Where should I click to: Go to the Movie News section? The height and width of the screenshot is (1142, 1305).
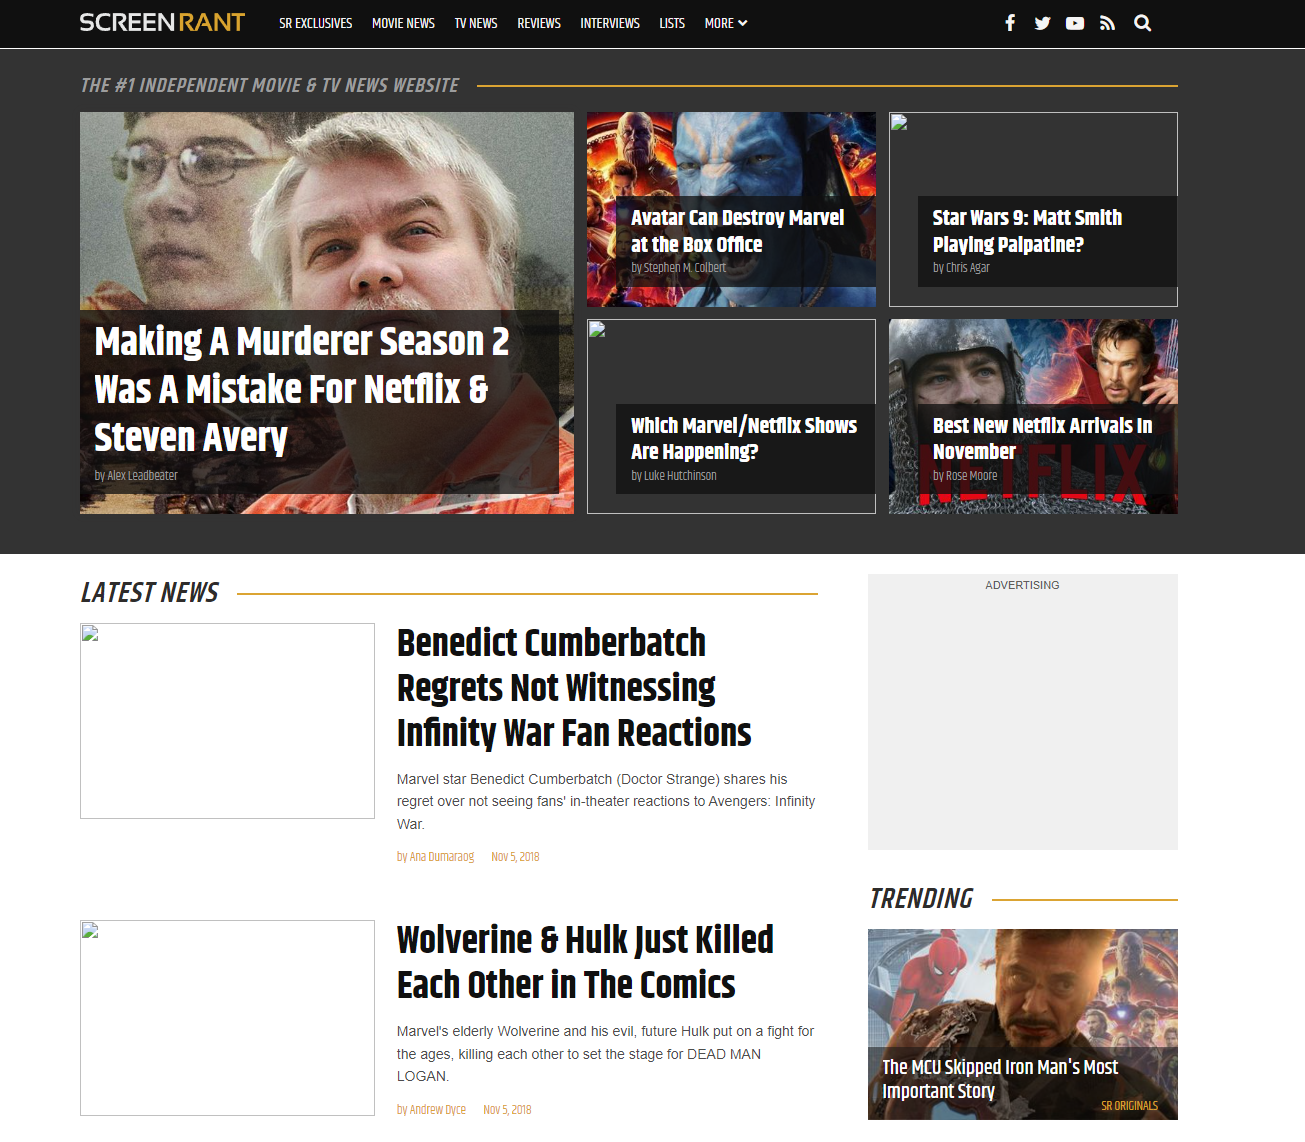pyautogui.click(x=403, y=23)
